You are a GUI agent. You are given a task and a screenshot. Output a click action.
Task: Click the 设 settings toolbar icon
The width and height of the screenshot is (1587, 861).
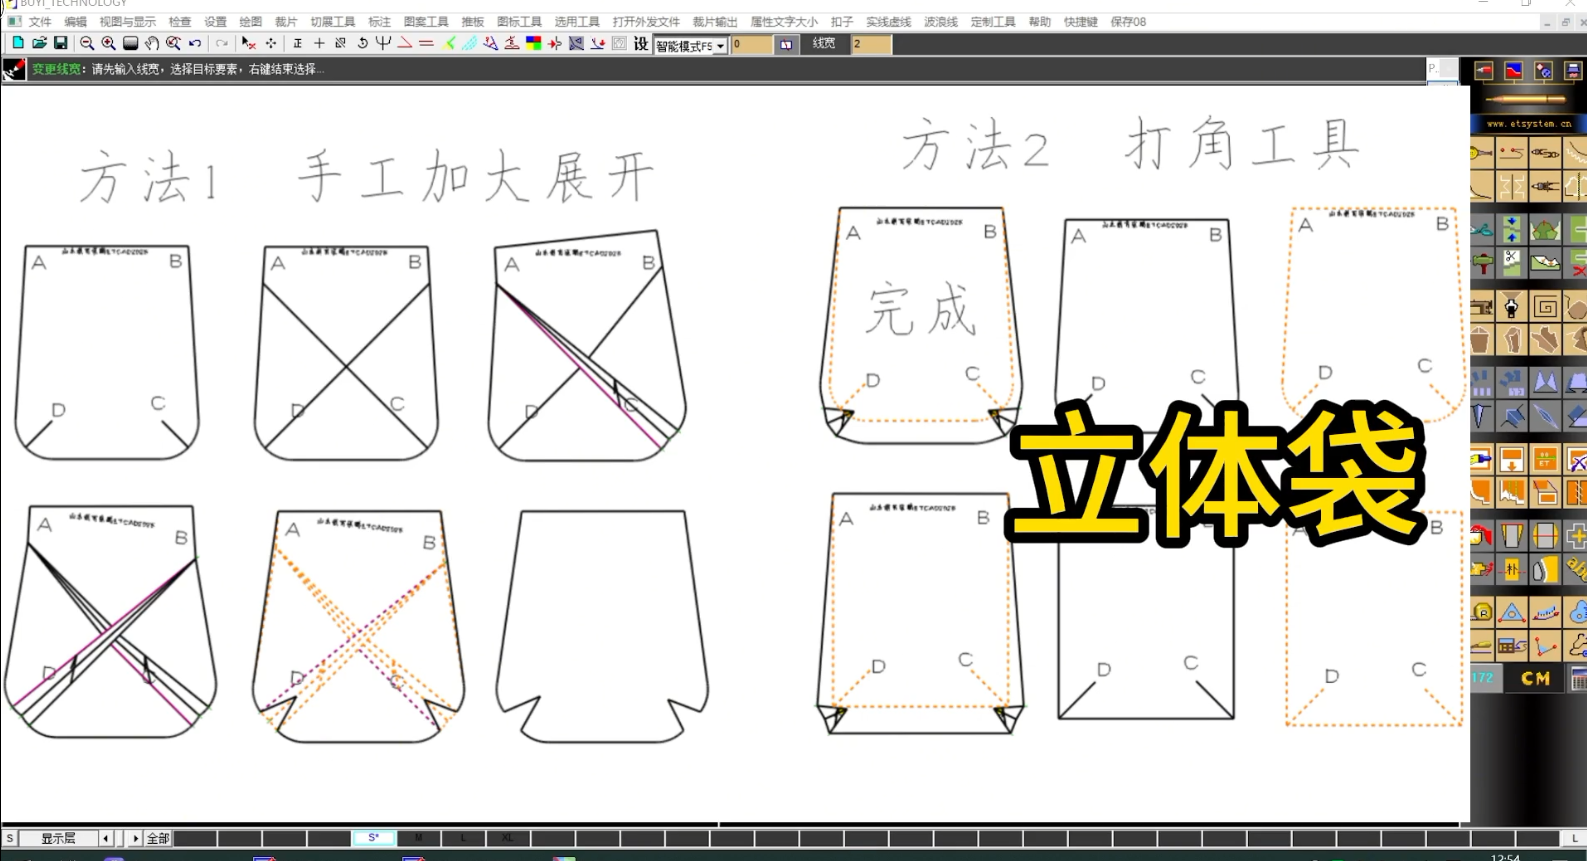coord(641,43)
